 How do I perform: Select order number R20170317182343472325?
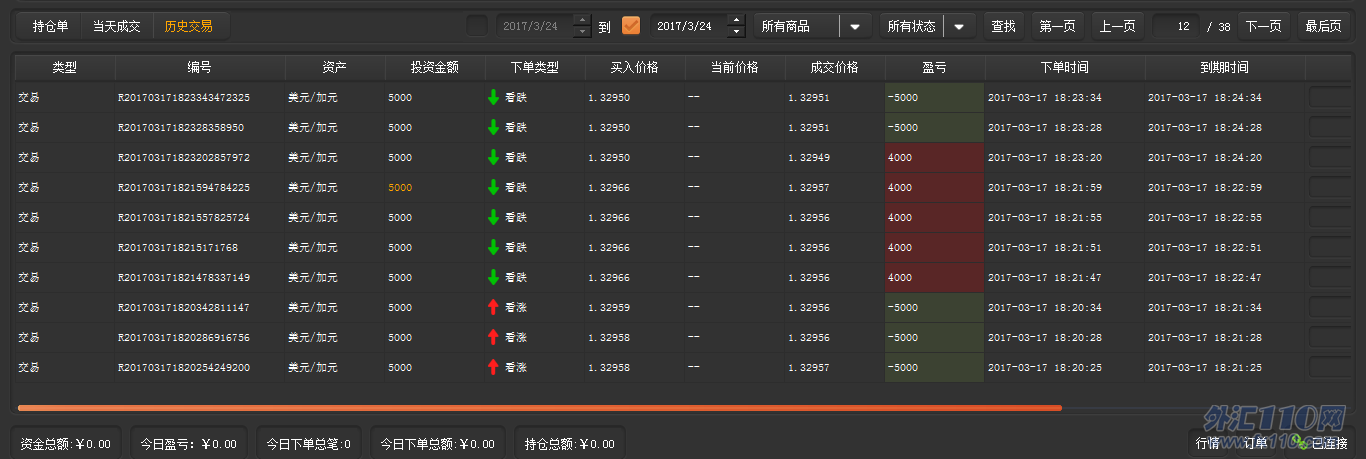pos(184,98)
